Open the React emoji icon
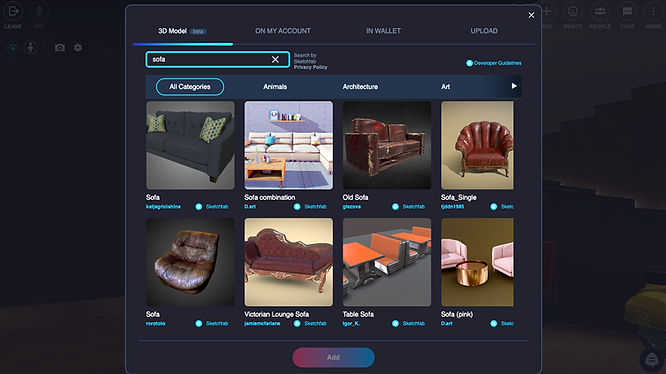Viewport: 666px width, 374px height. (573, 11)
